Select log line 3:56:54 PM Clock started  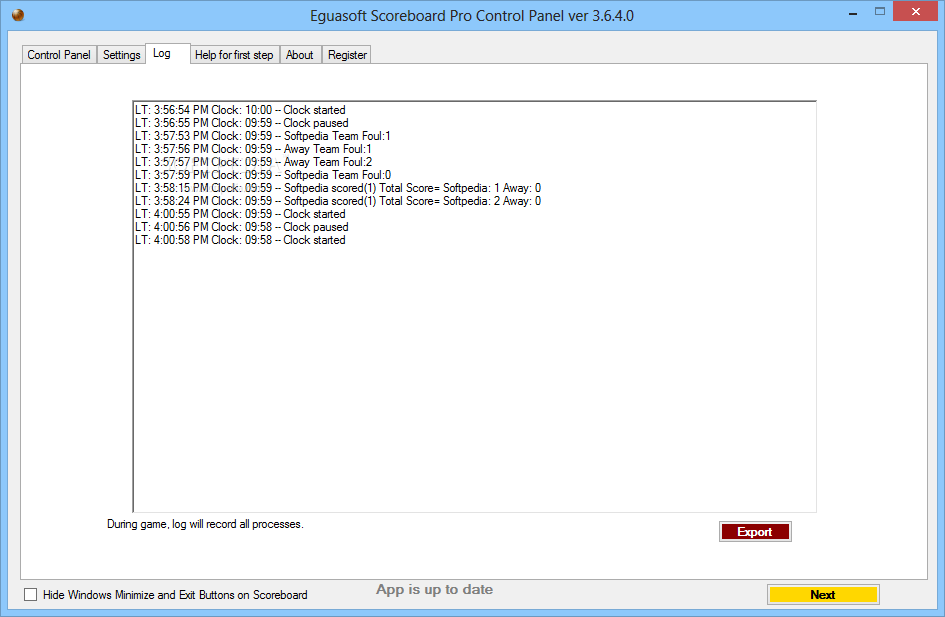240,110
